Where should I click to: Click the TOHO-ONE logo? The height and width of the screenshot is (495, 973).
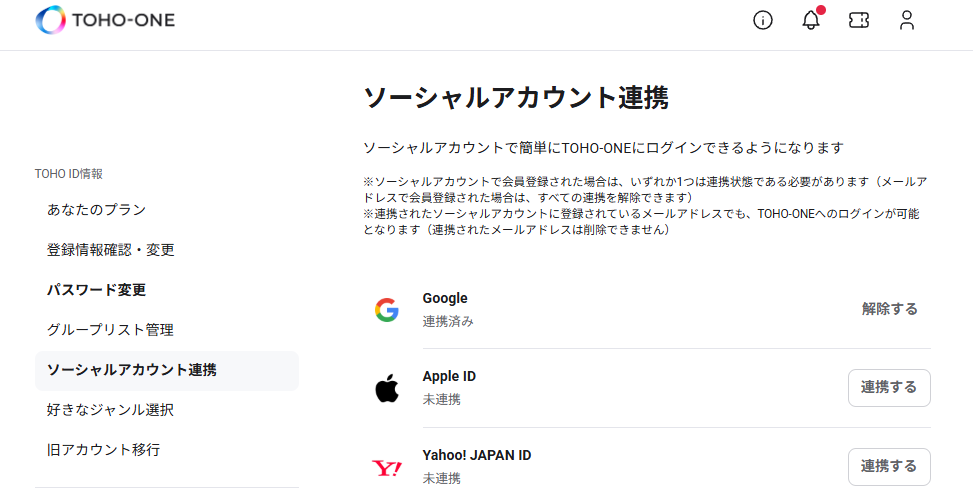(105, 20)
